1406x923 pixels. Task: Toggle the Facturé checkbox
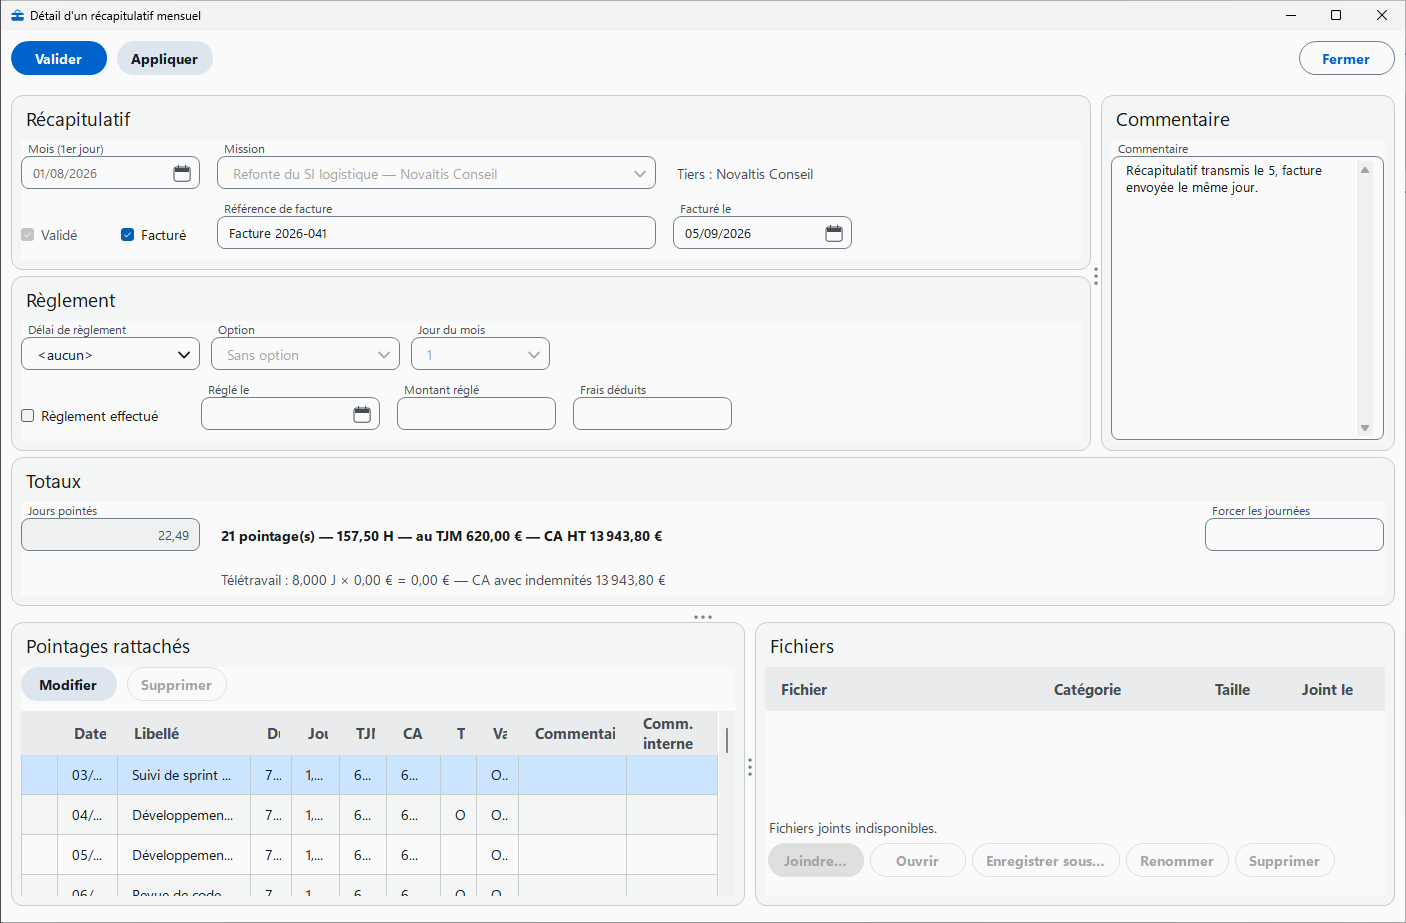click(x=127, y=235)
